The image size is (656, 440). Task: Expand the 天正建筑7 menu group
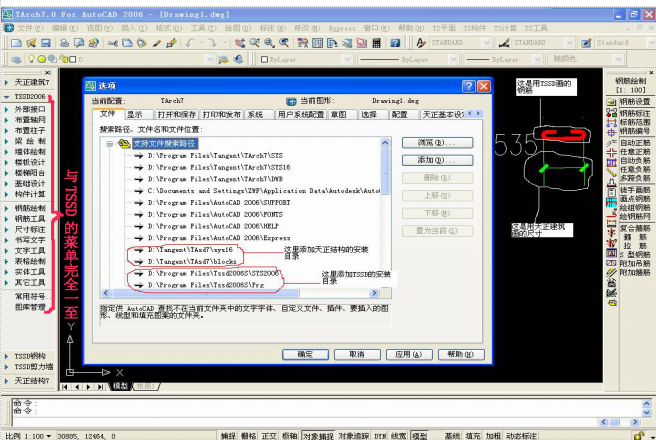click(7, 82)
